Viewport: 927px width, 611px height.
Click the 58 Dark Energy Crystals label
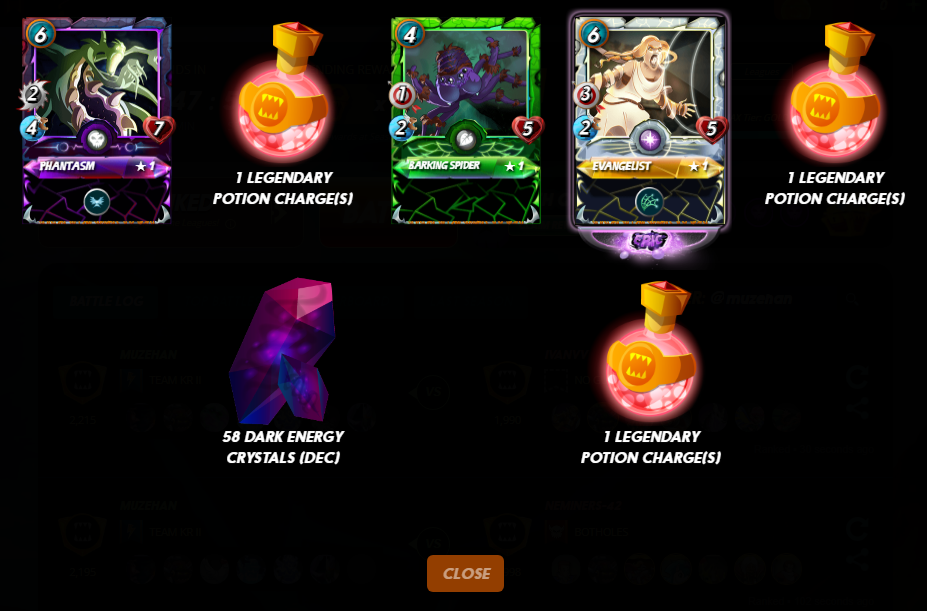tap(283, 447)
